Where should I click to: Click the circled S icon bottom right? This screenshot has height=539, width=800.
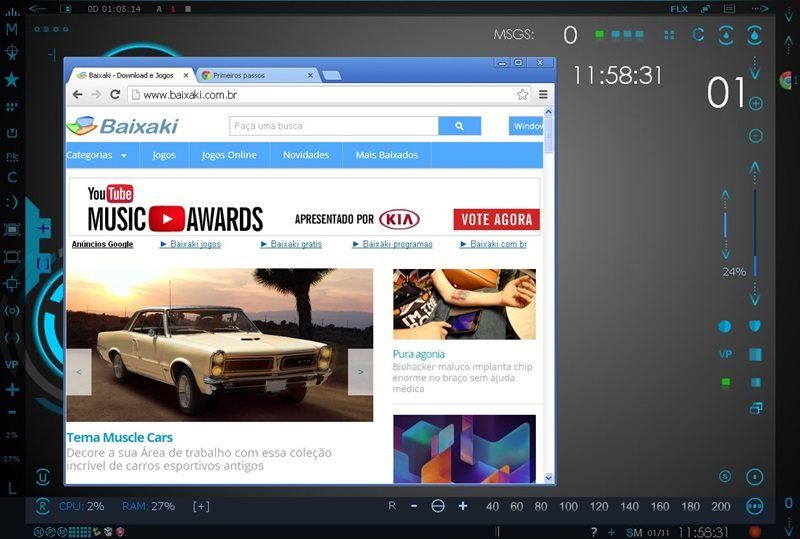[x=724, y=476]
